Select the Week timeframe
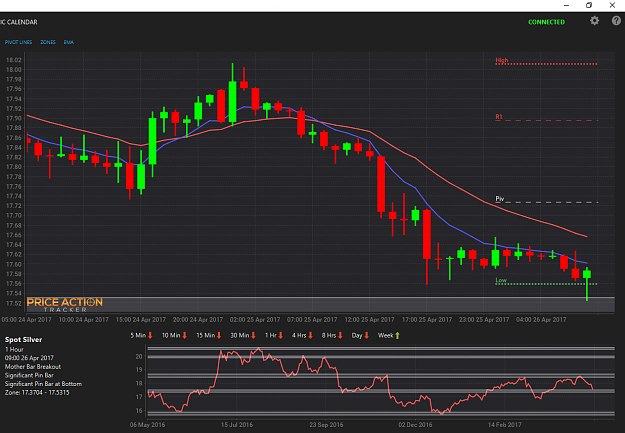Viewport: 625px width, 433px height. [x=385, y=335]
